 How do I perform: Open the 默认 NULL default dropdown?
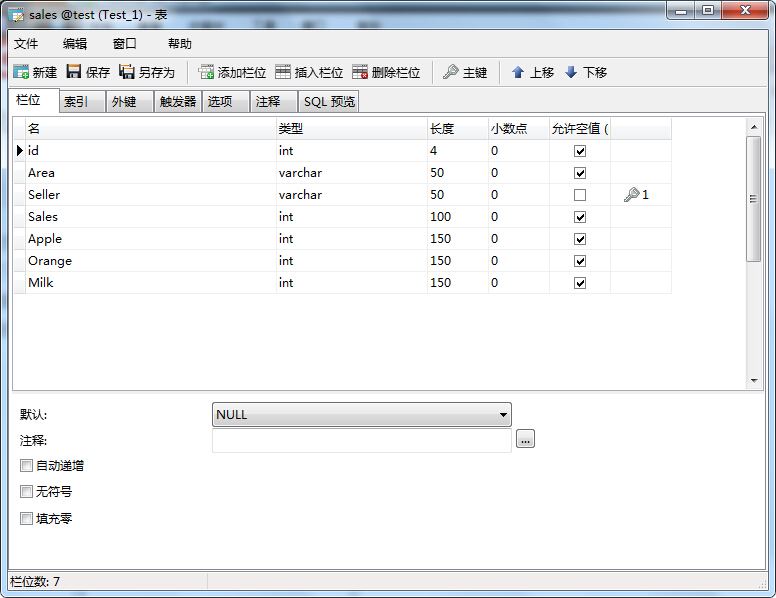[362, 414]
